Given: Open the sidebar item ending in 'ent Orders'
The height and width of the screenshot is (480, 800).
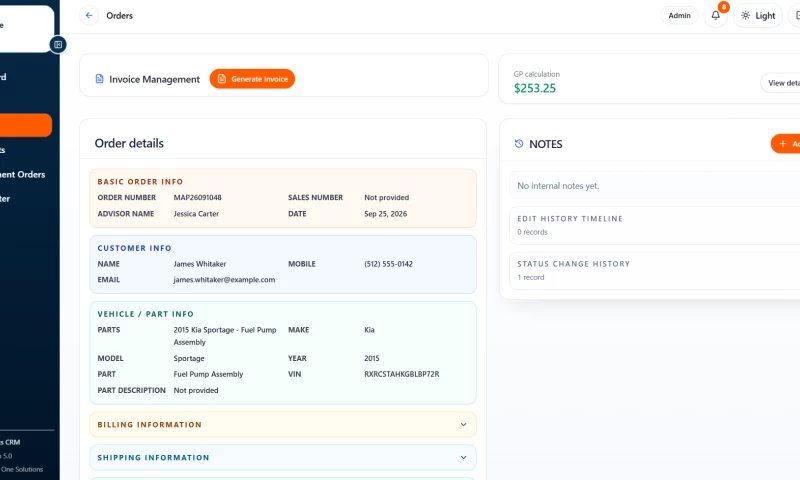Looking at the screenshot, I should [22, 174].
